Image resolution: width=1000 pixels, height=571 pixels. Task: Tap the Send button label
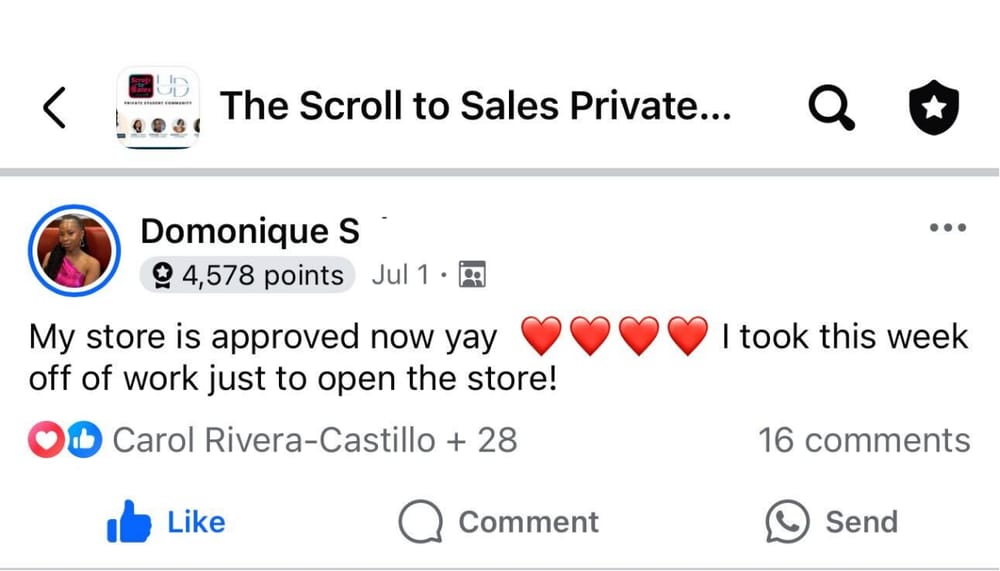[x=862, y=523]
